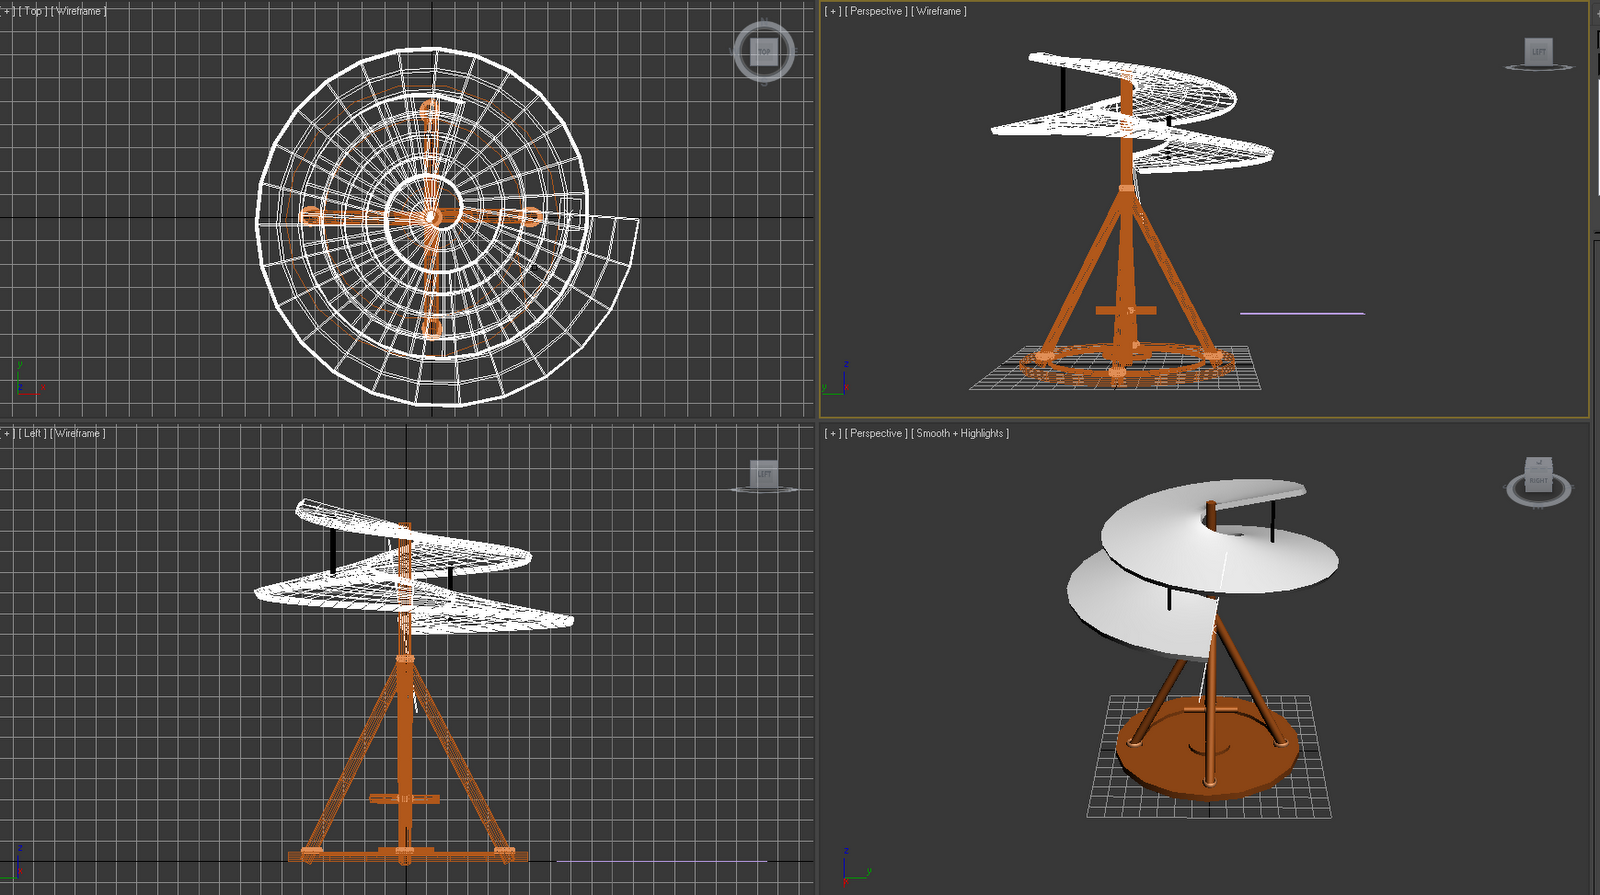This screenshot has width=1600, height=895.
Task: Open Perspective label menu in wireframe Perspective viewport
Action: [x=876, y=11]
